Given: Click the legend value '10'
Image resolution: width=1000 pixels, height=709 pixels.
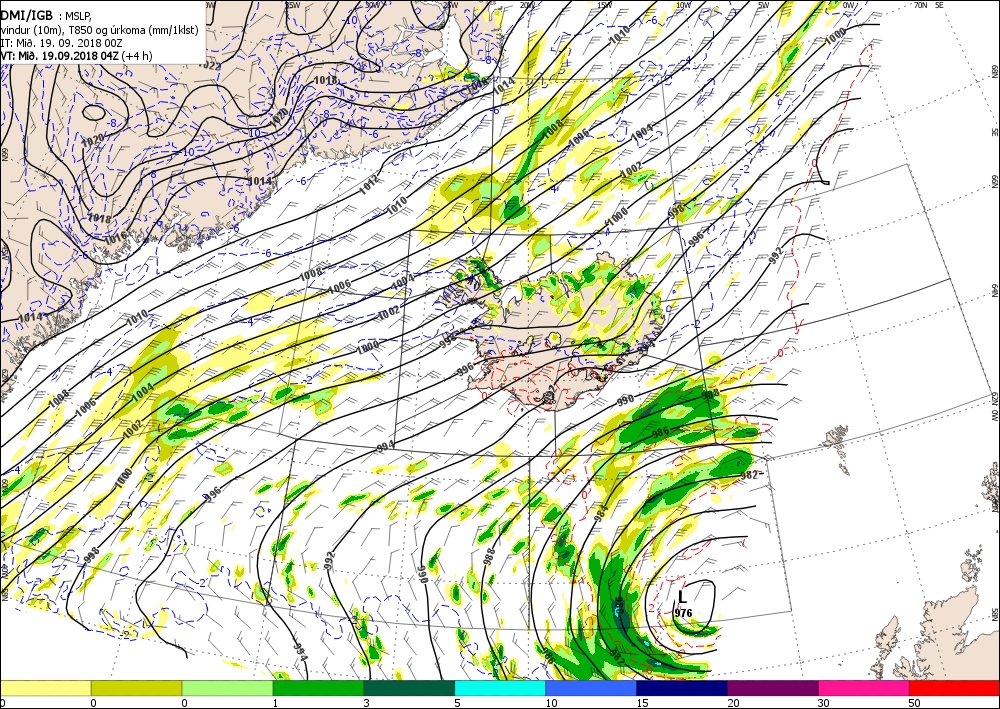Looking at the screenshot, I should point(551,703).
